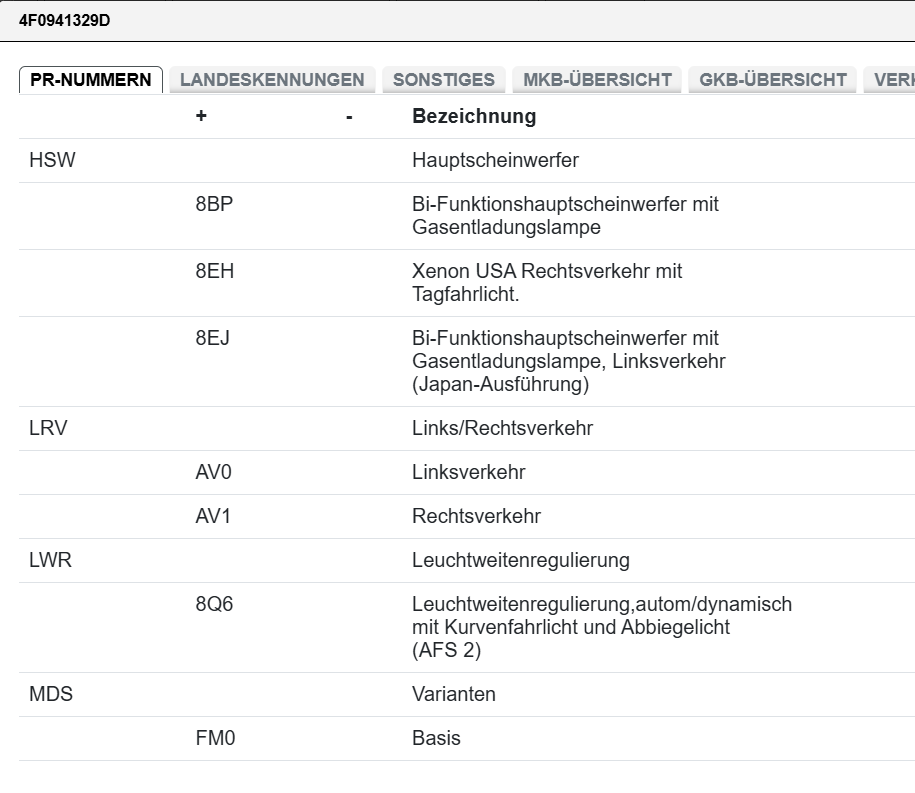This screenshot has width=915, height=793.
Task: Click the LWR Leuchtweitenregulierung group row
Action: point(467,560)
